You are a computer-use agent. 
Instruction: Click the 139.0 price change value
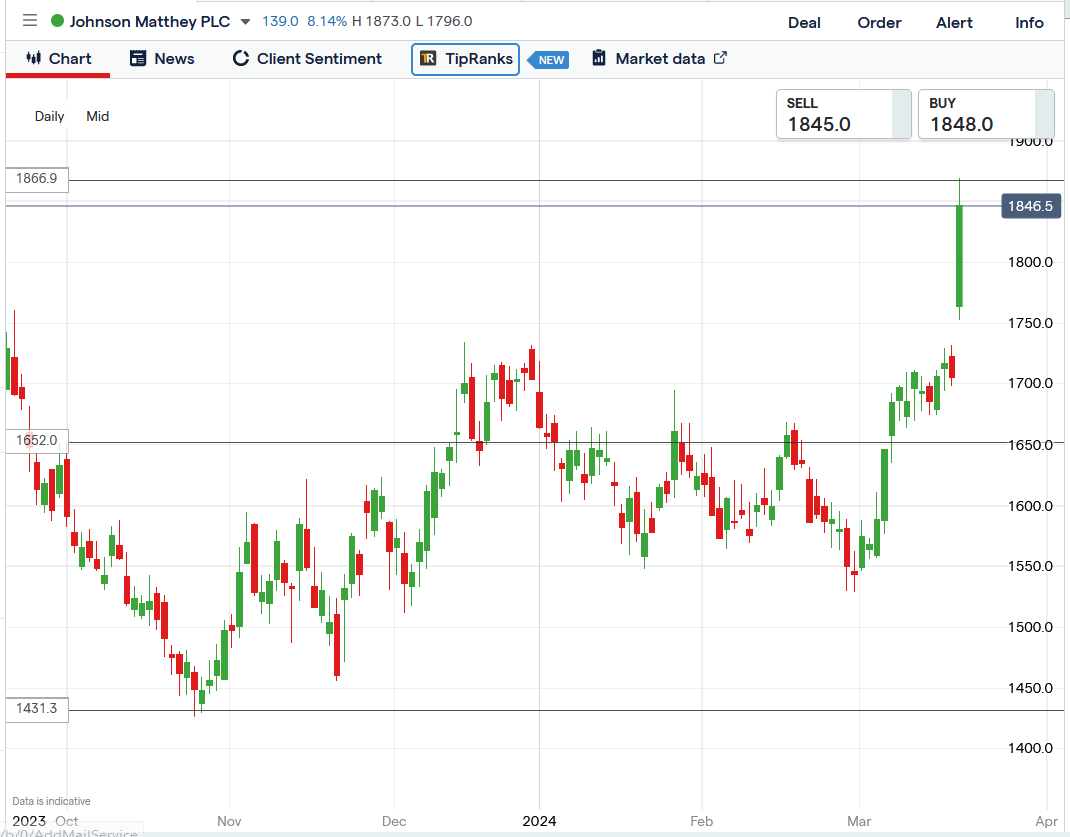coord(280,21)
